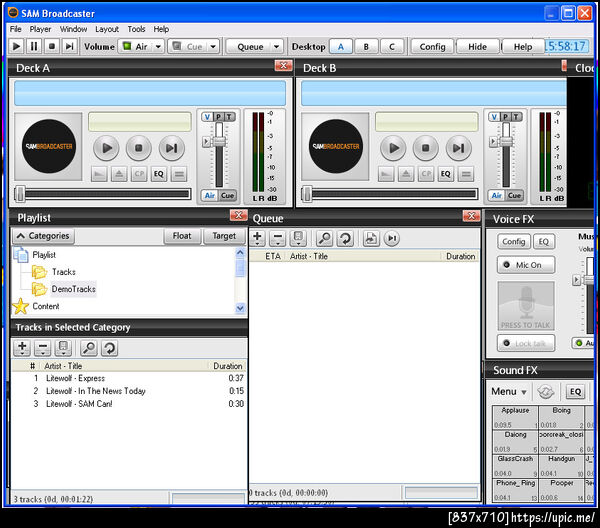Switch to Desktop B

[x=366, y=47]
